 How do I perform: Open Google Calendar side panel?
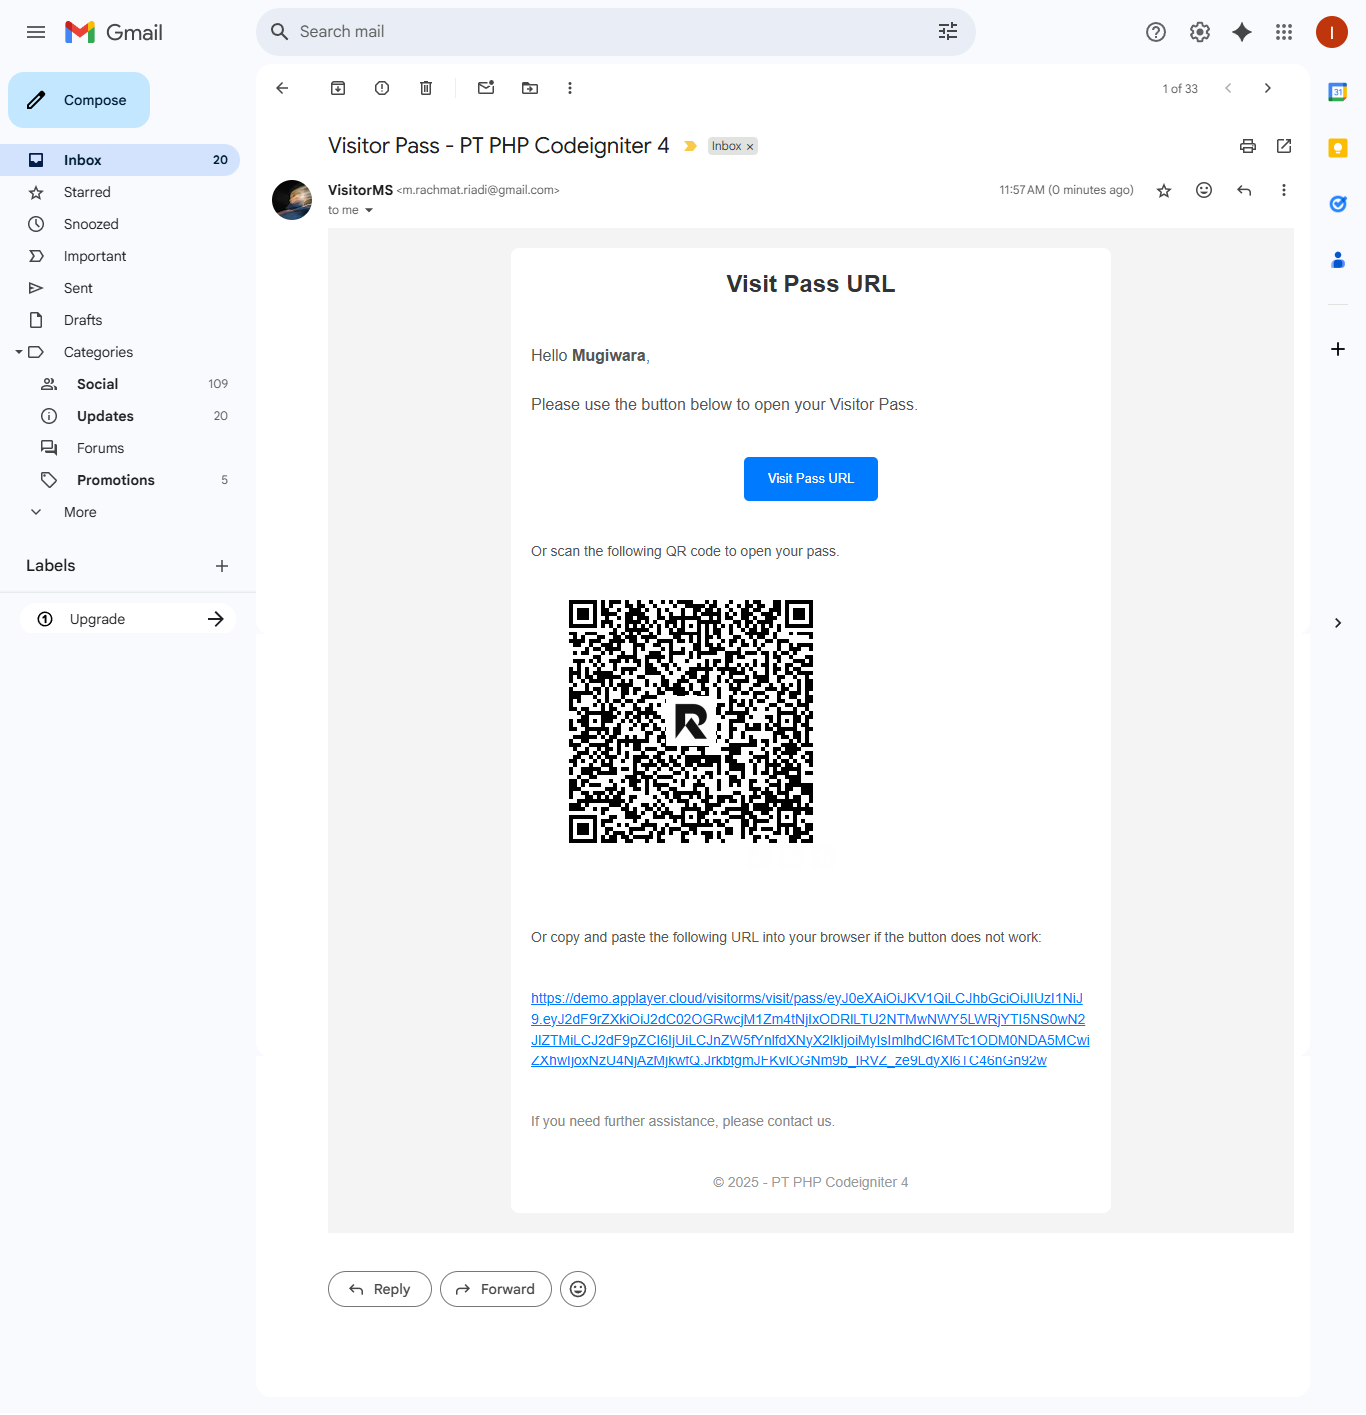tap(1338, 92)
